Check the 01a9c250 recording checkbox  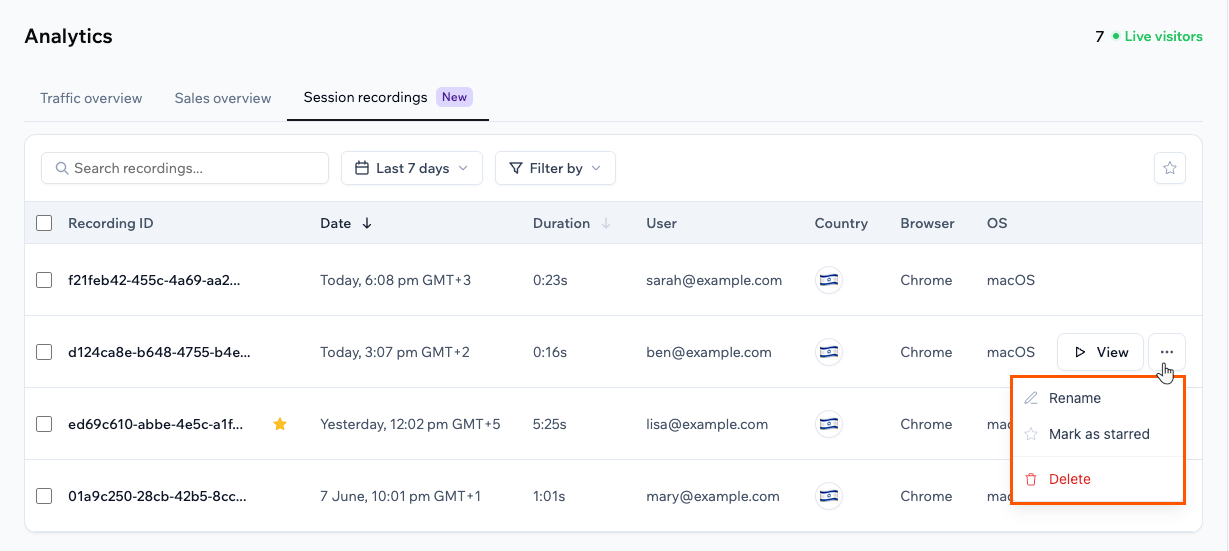coord(44,496)
